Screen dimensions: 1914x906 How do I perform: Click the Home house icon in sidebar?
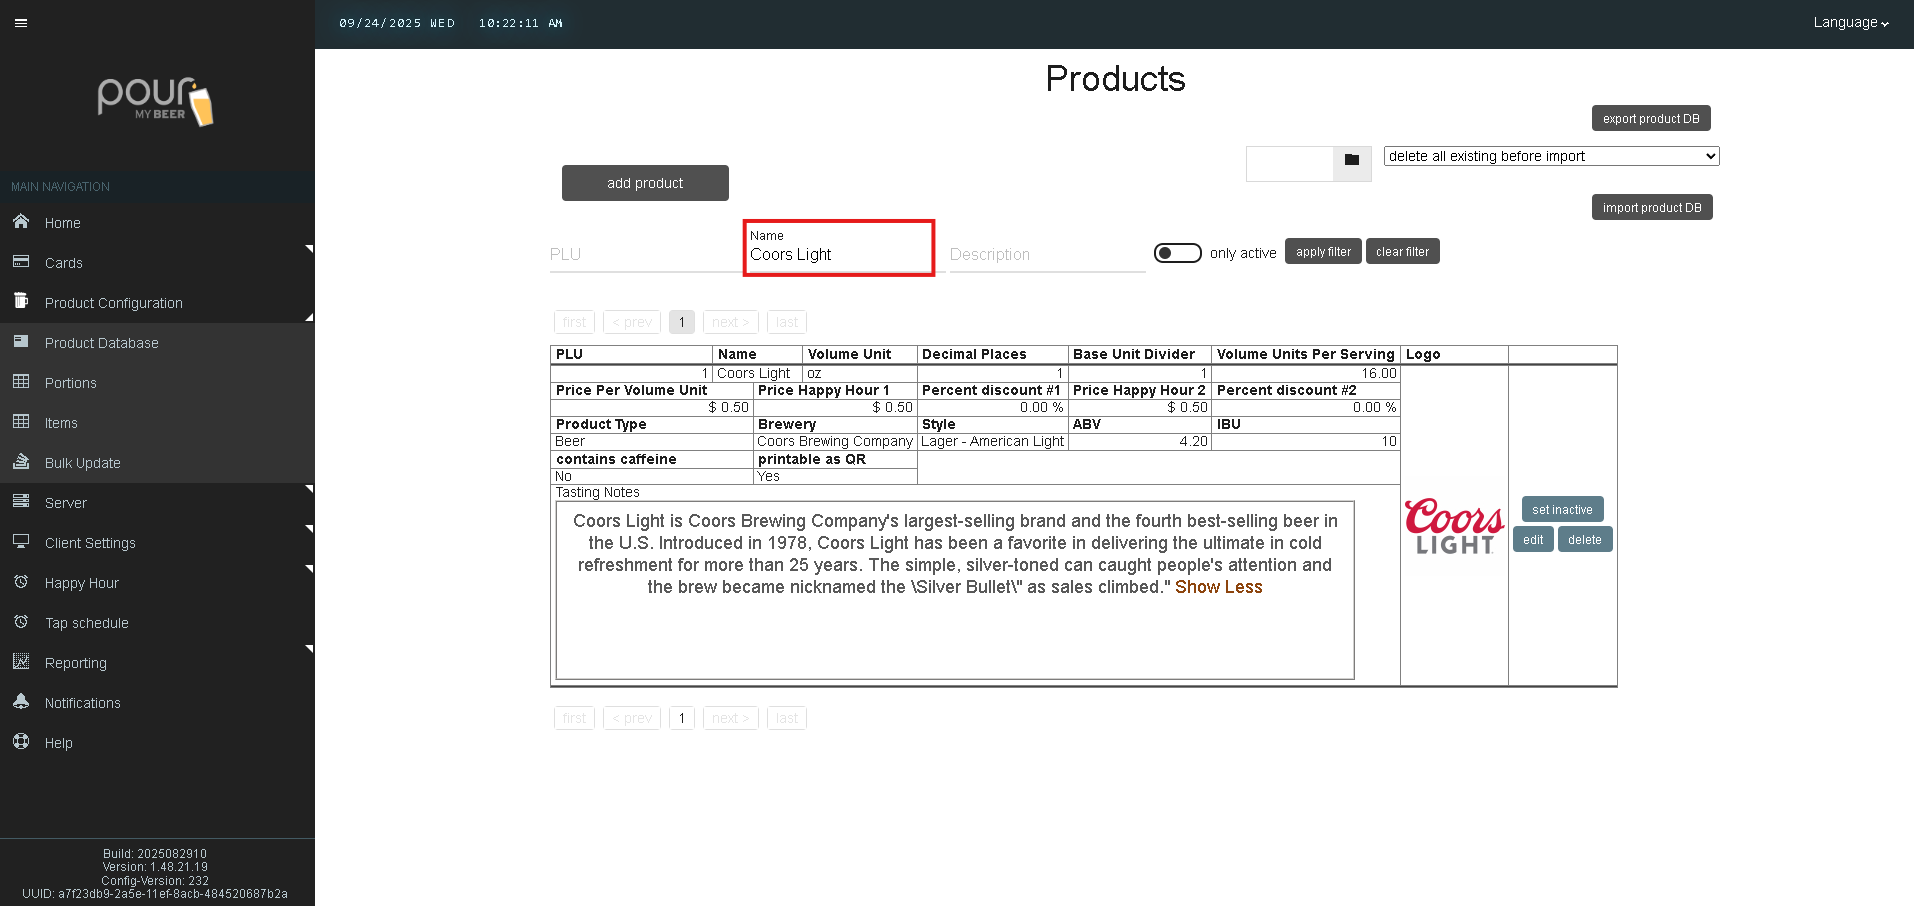(x=21, y=222)
